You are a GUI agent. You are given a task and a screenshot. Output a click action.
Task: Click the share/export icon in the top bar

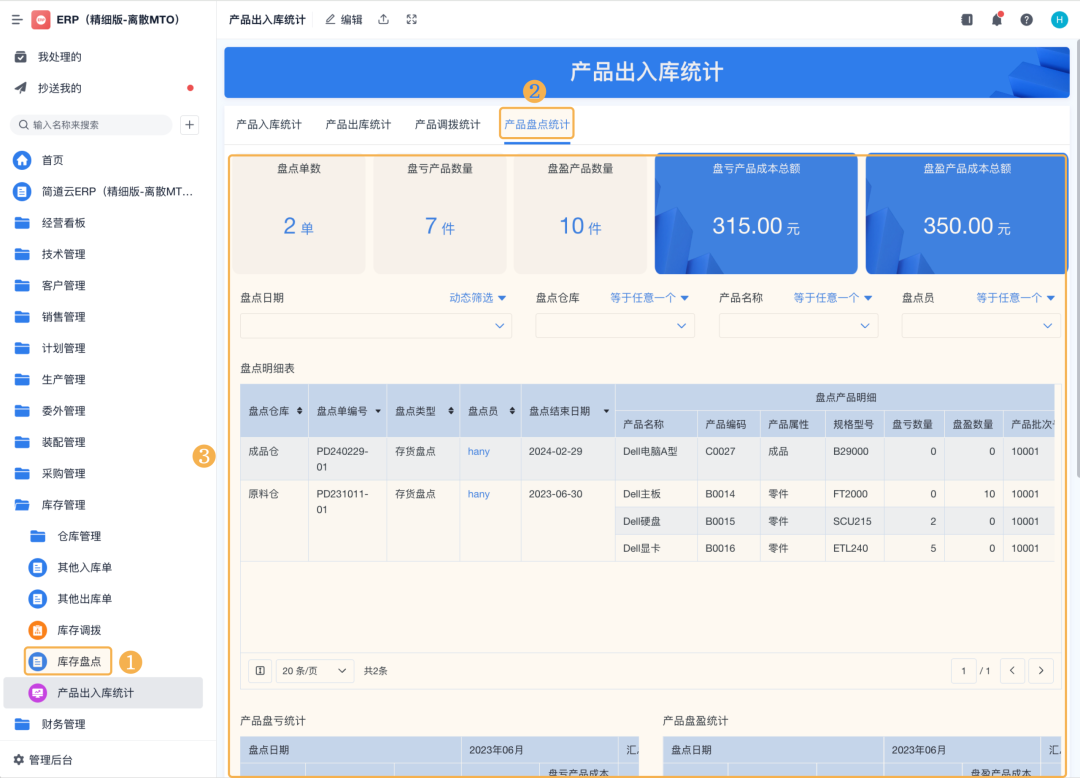tap(384, 19)
